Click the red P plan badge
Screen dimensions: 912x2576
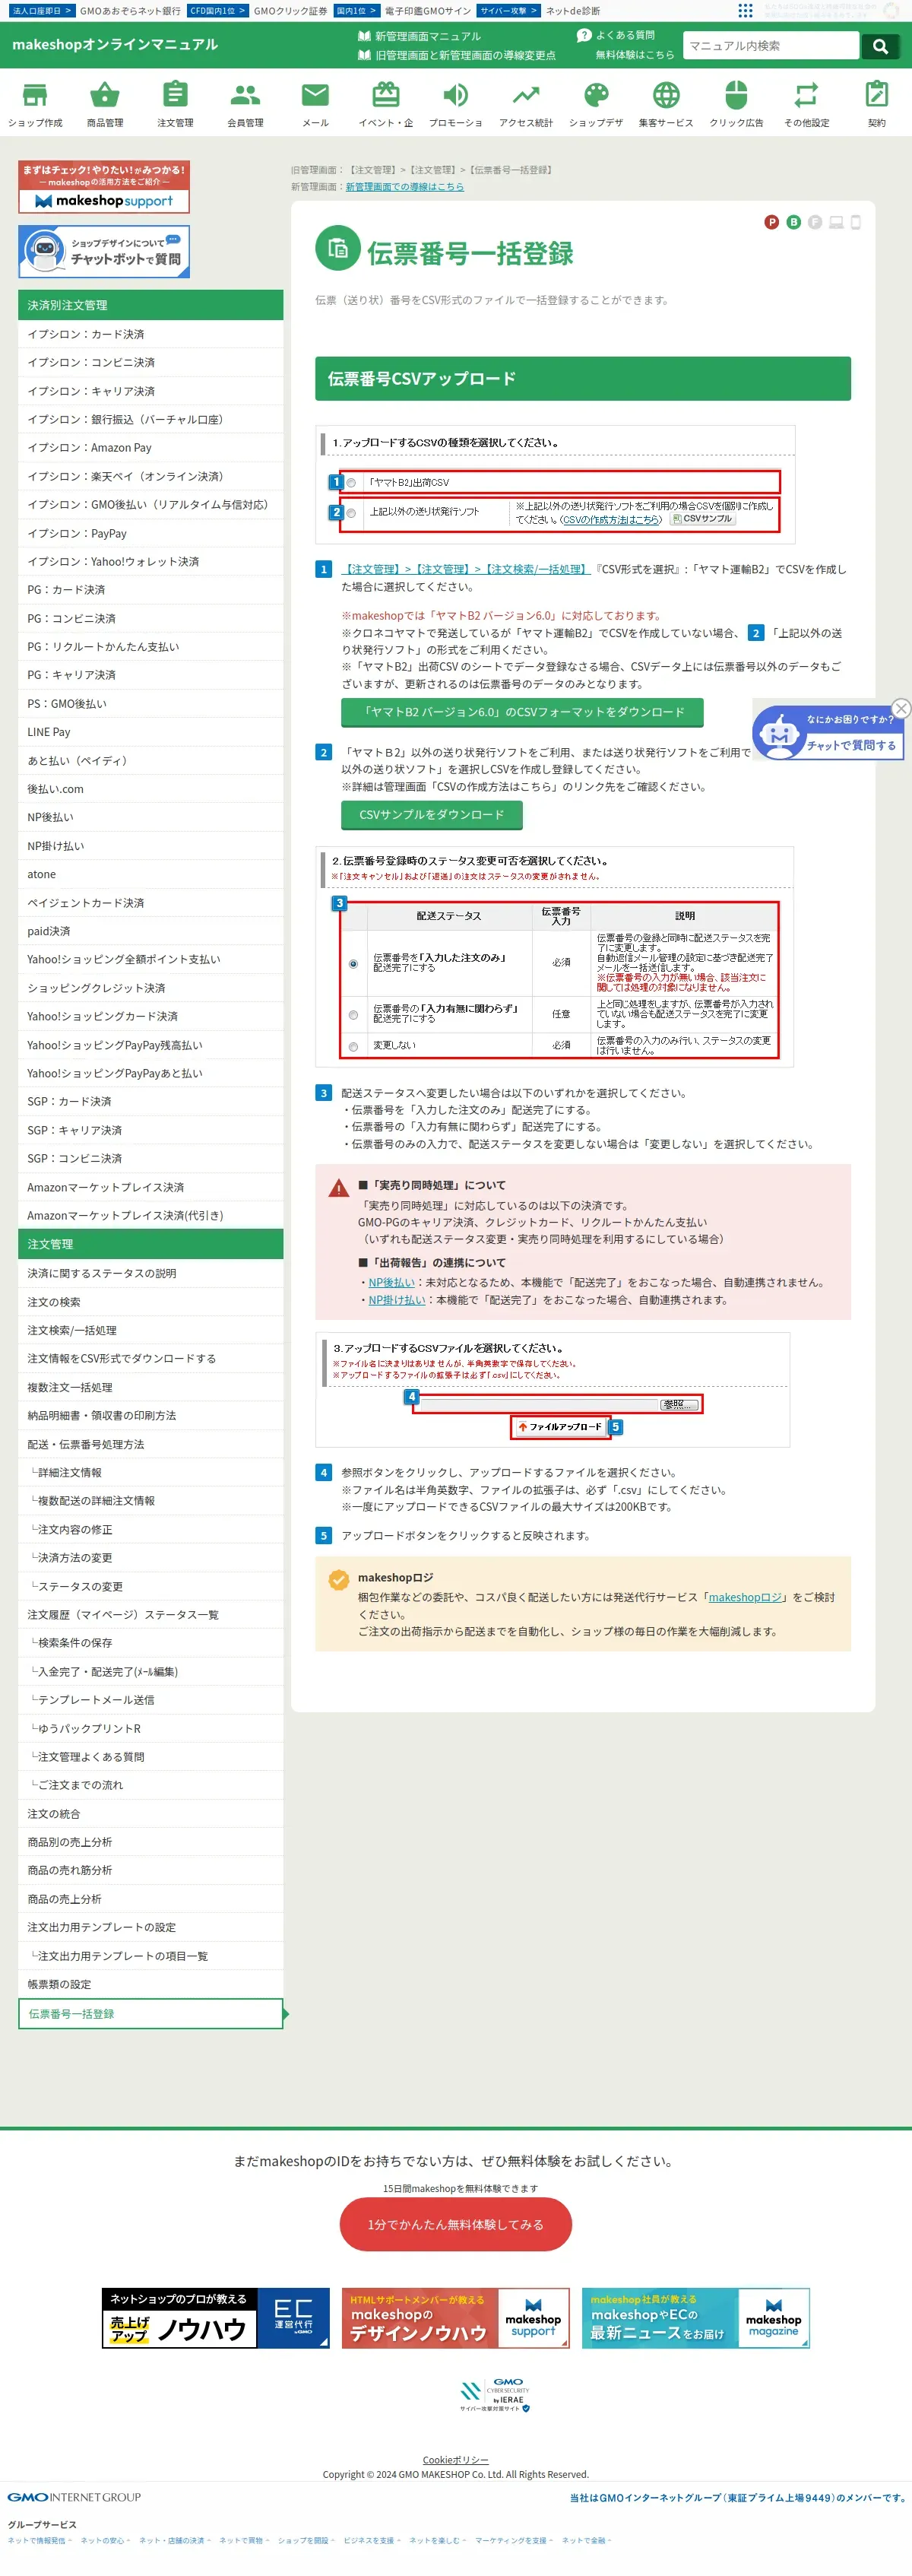coord(771,222)
